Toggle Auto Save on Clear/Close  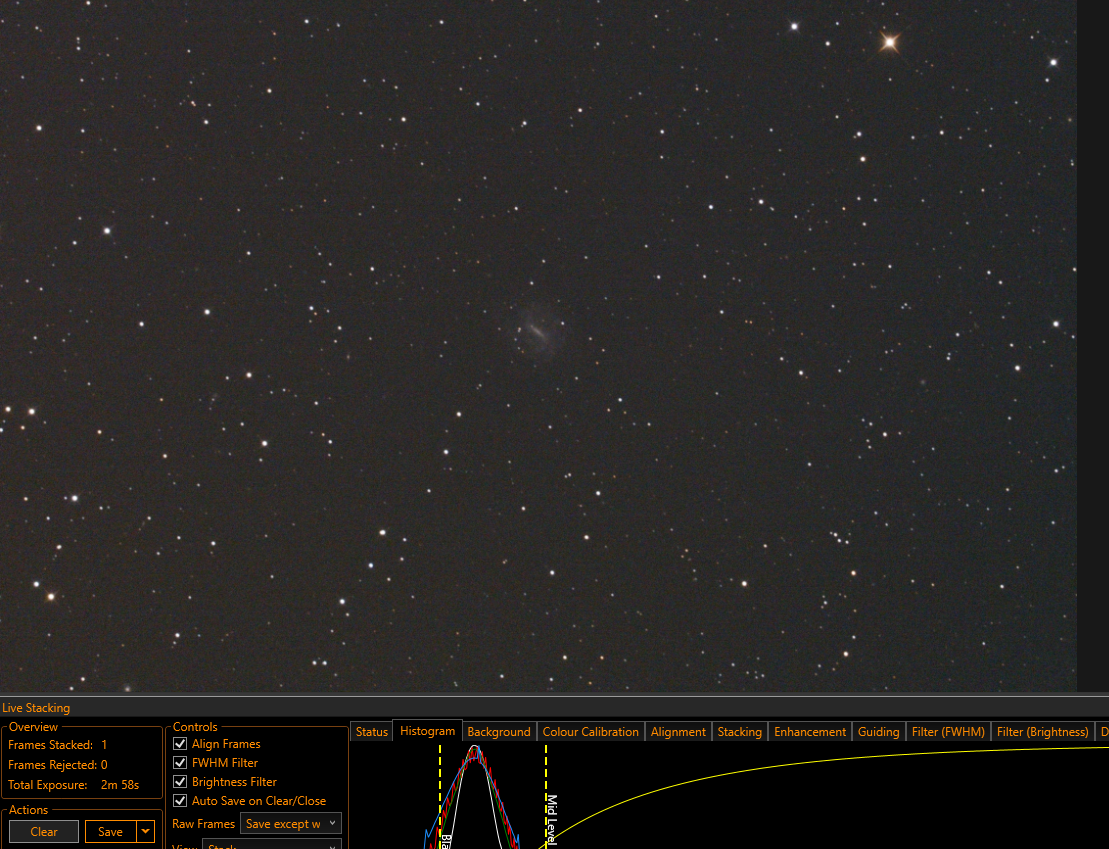click(x=180, y=801)
